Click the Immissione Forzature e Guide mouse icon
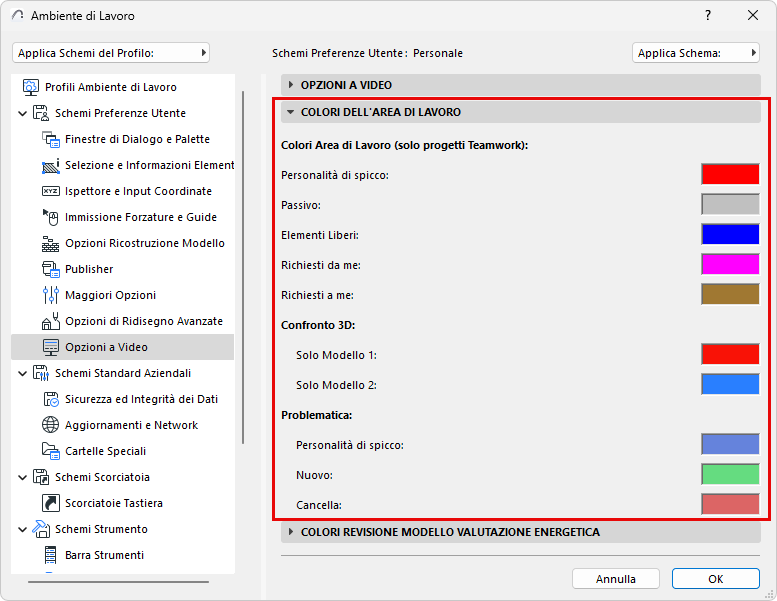 pos(51,217)
